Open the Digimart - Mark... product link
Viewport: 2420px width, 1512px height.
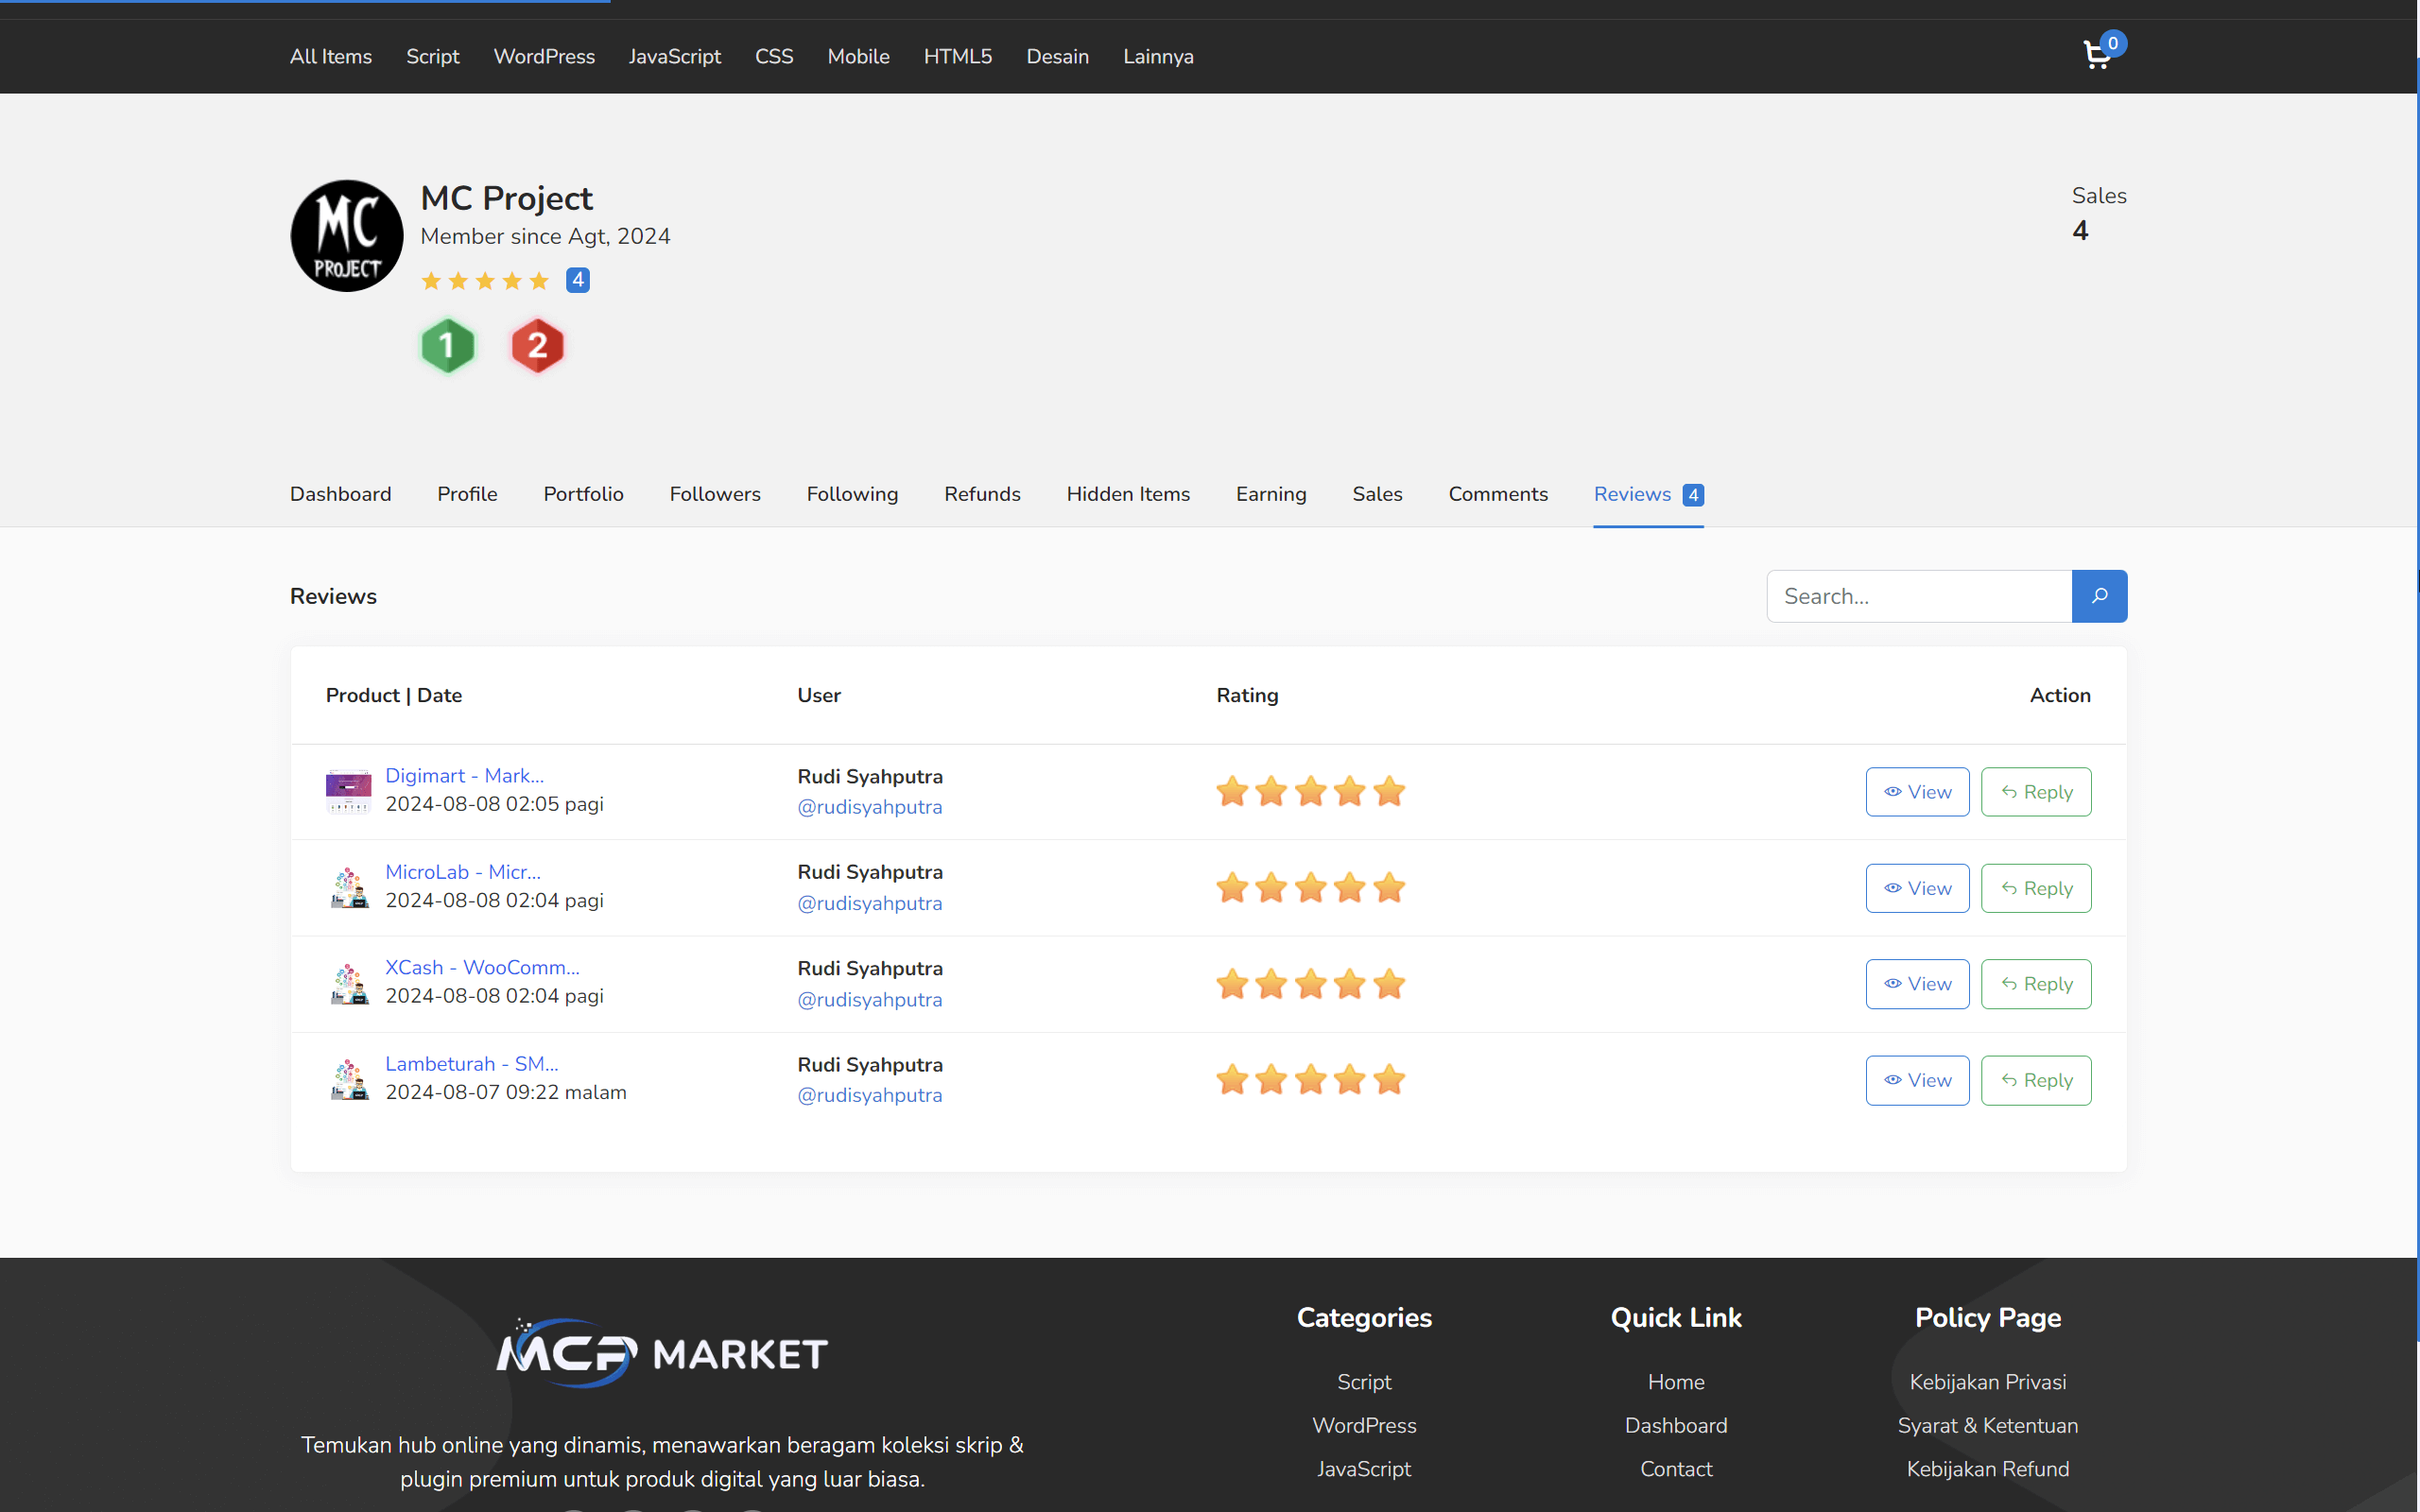[464, 776]
